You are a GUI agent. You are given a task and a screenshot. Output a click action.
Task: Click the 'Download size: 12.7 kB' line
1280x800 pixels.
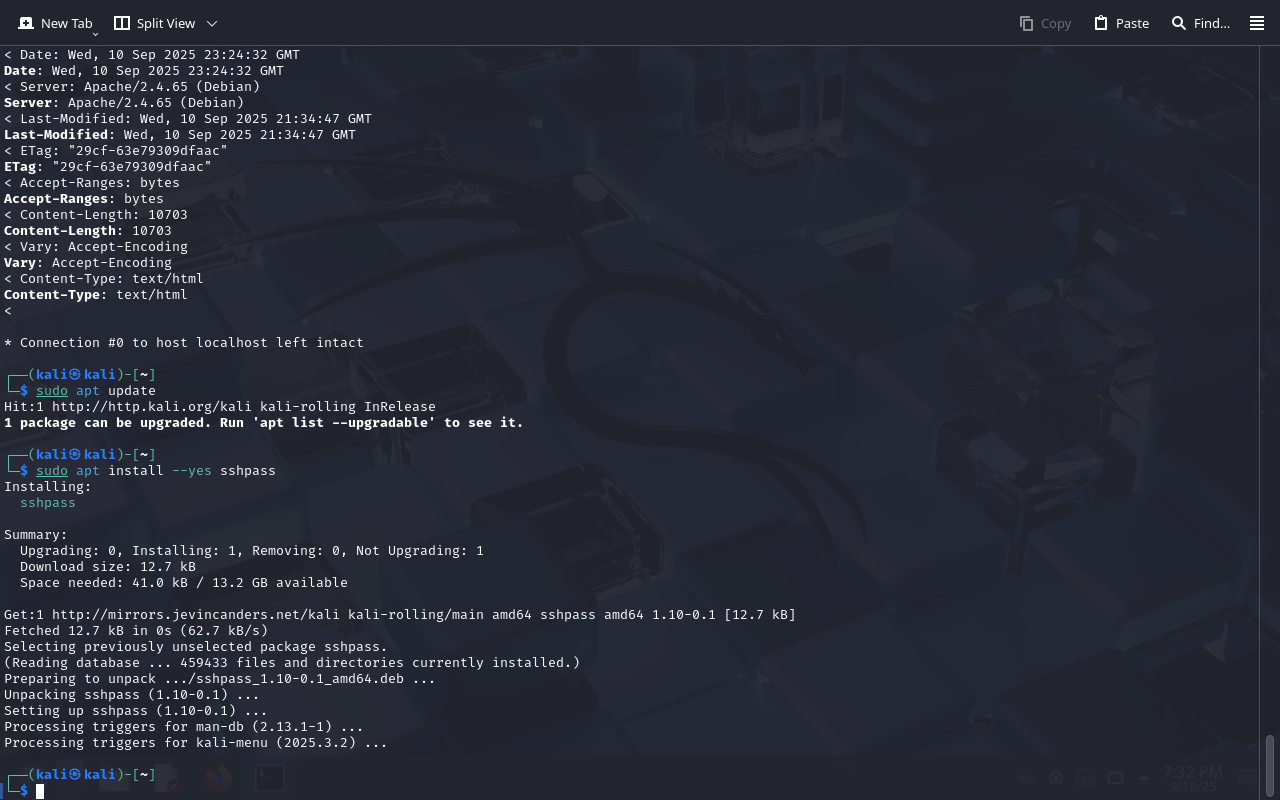108,567
